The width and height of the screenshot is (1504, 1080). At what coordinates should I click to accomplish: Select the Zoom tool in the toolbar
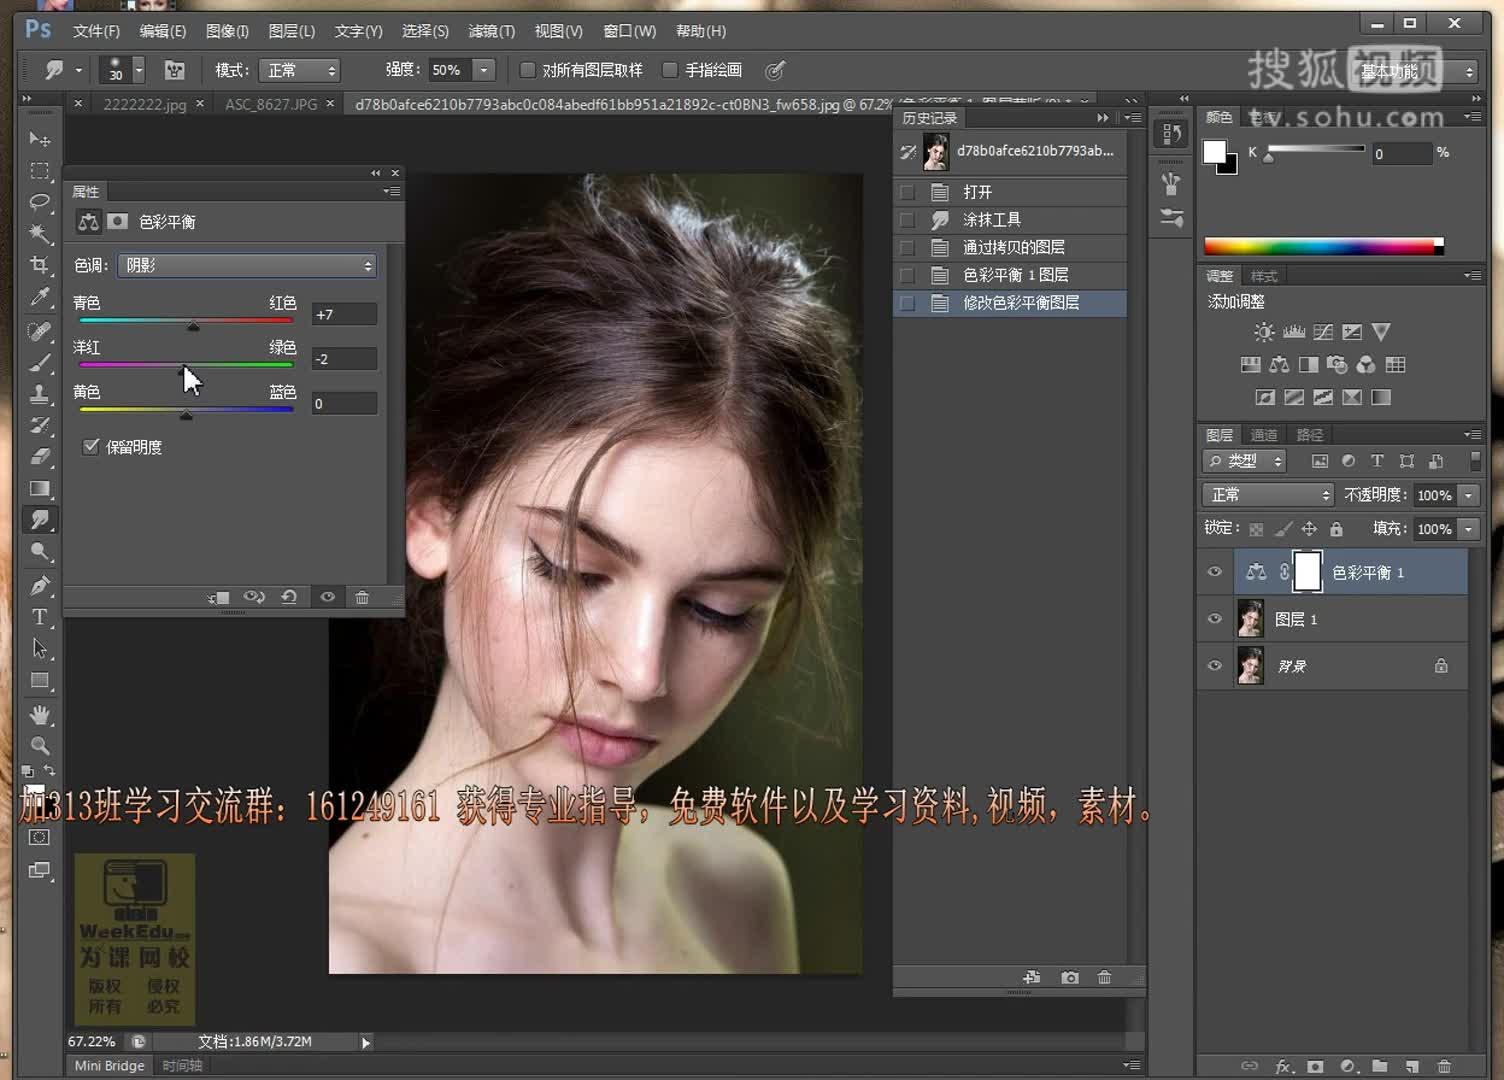pos(40,745)
